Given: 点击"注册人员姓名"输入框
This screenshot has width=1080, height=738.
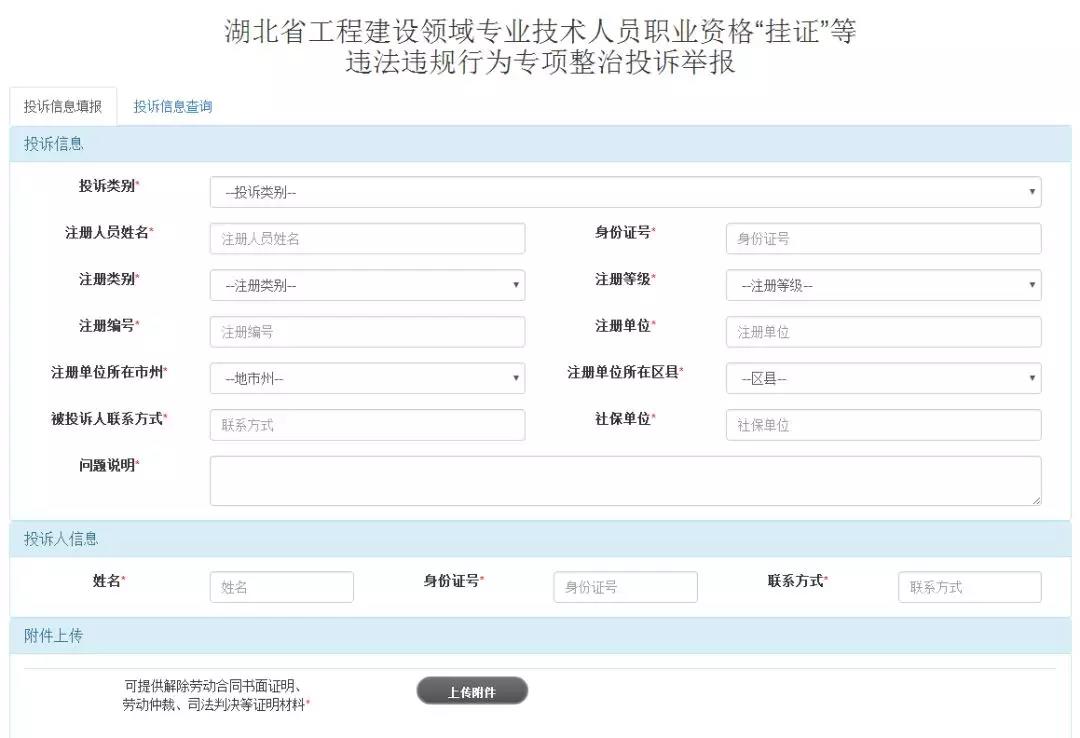Looking at the screenshot, I should (367, 238).
